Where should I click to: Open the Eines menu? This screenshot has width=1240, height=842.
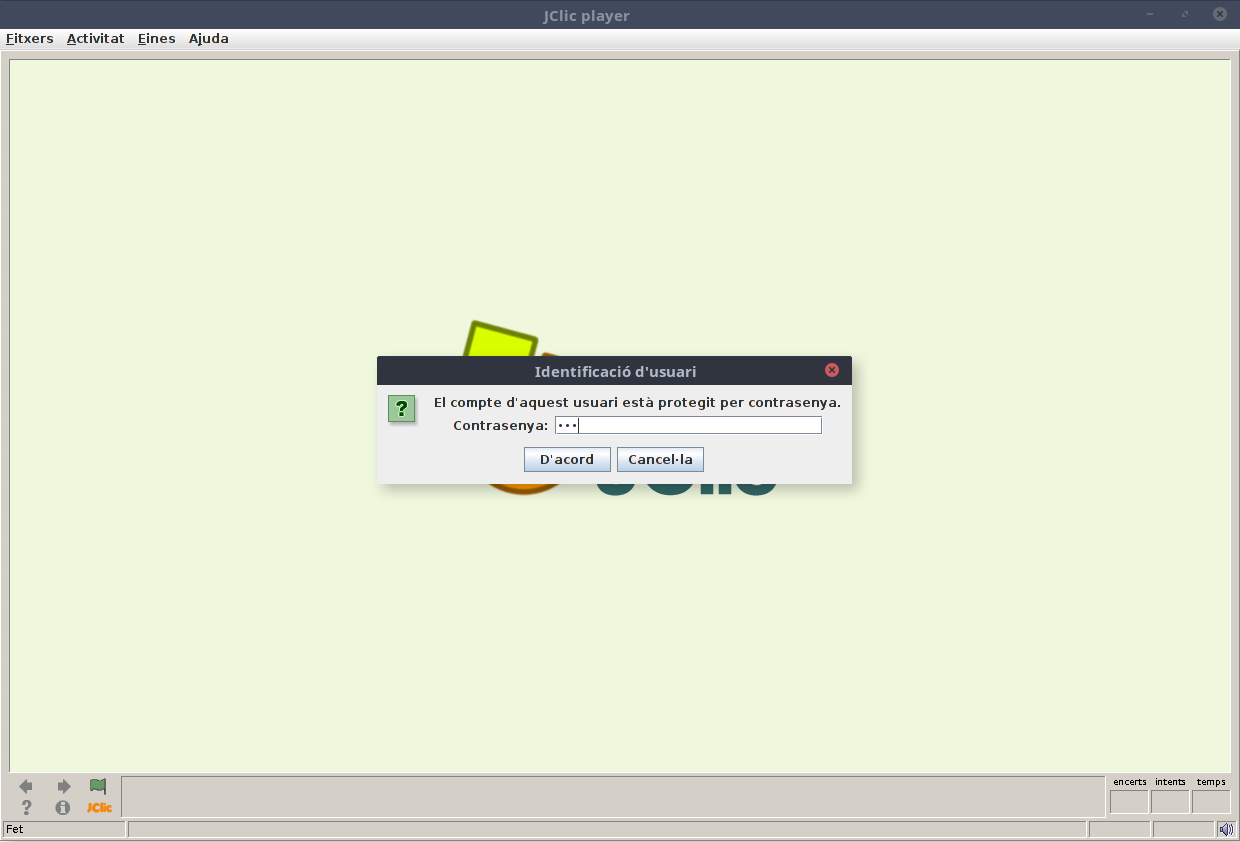coord(156,39)
